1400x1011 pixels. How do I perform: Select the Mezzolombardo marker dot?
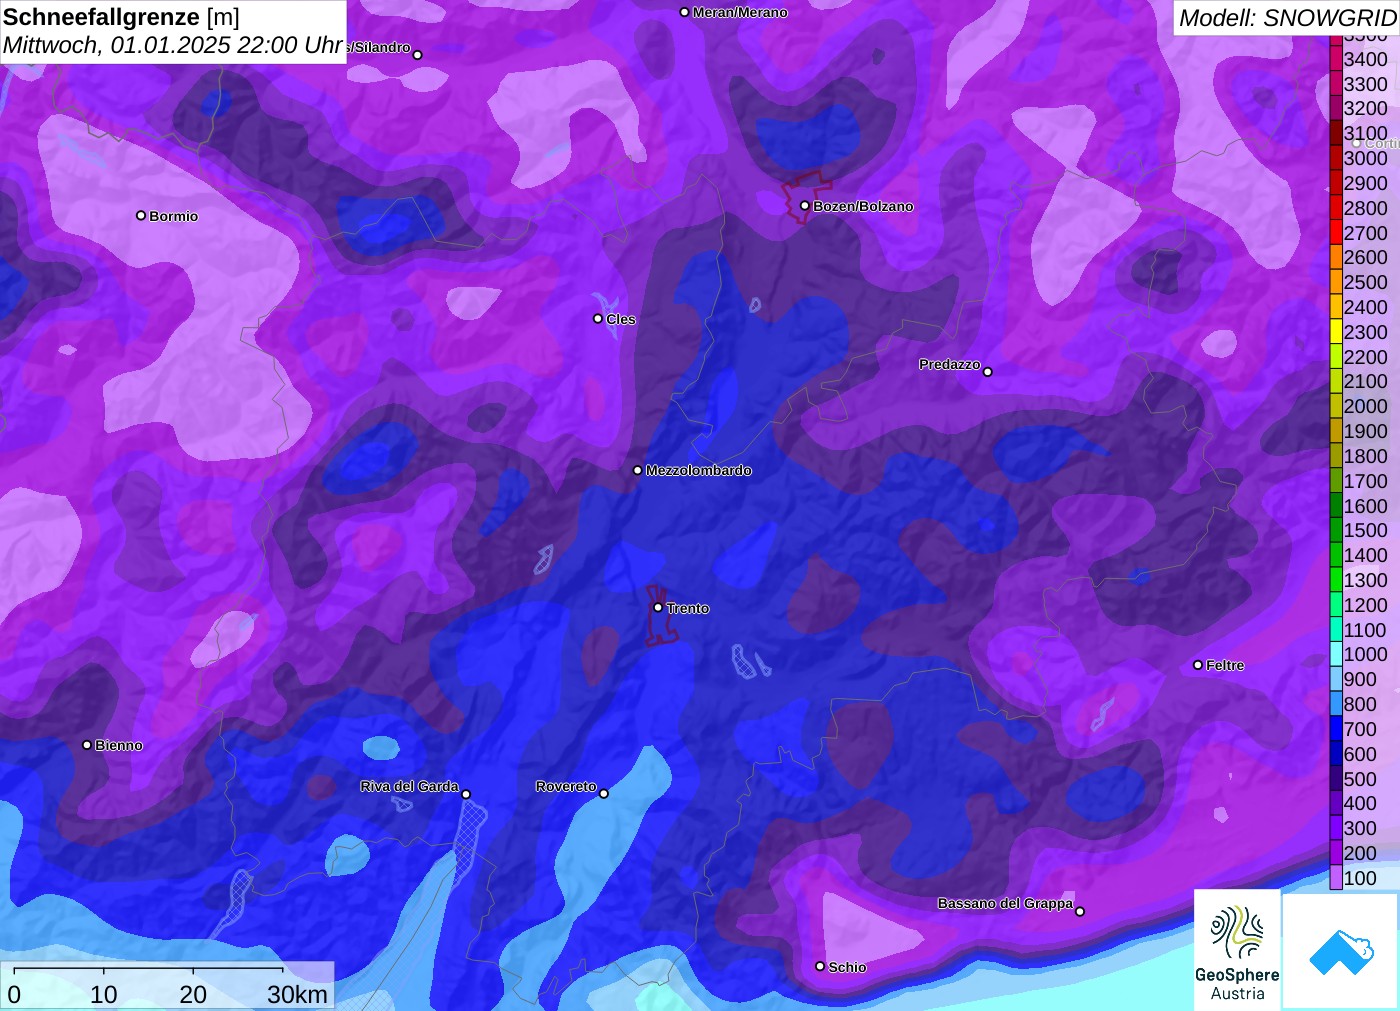pyautogui.click(x=638, y=470)
